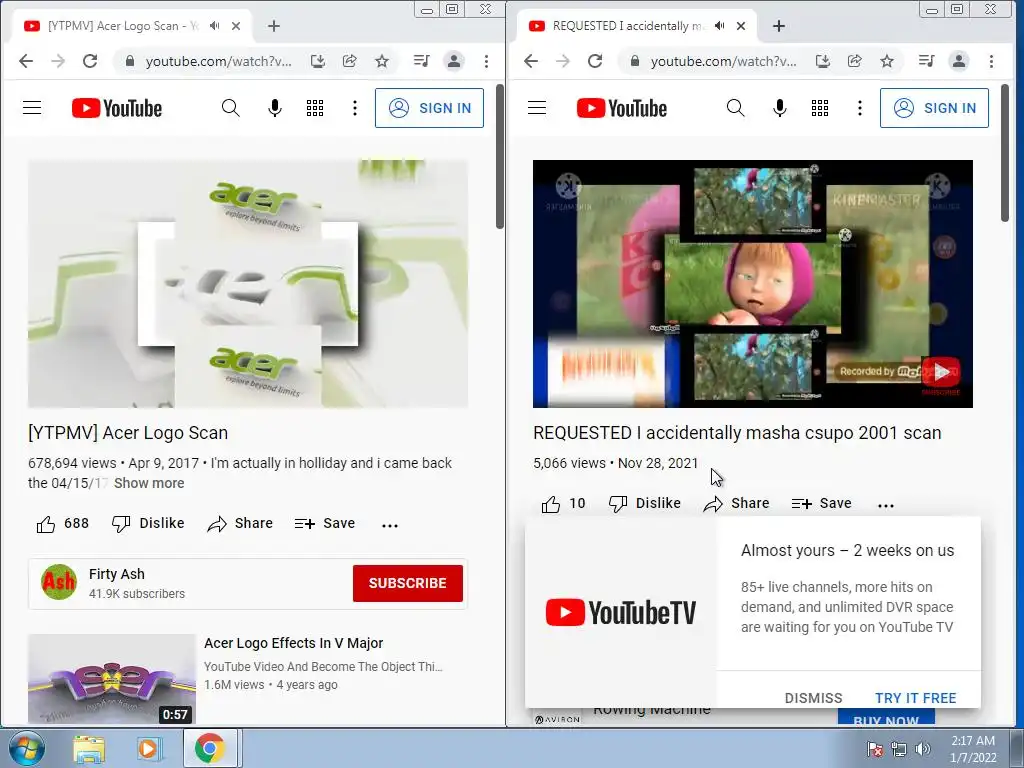The height and width of the screenshot is (768, 1024).
Task: Close the Acer Logo Scan tab
Action: point(236,26)
